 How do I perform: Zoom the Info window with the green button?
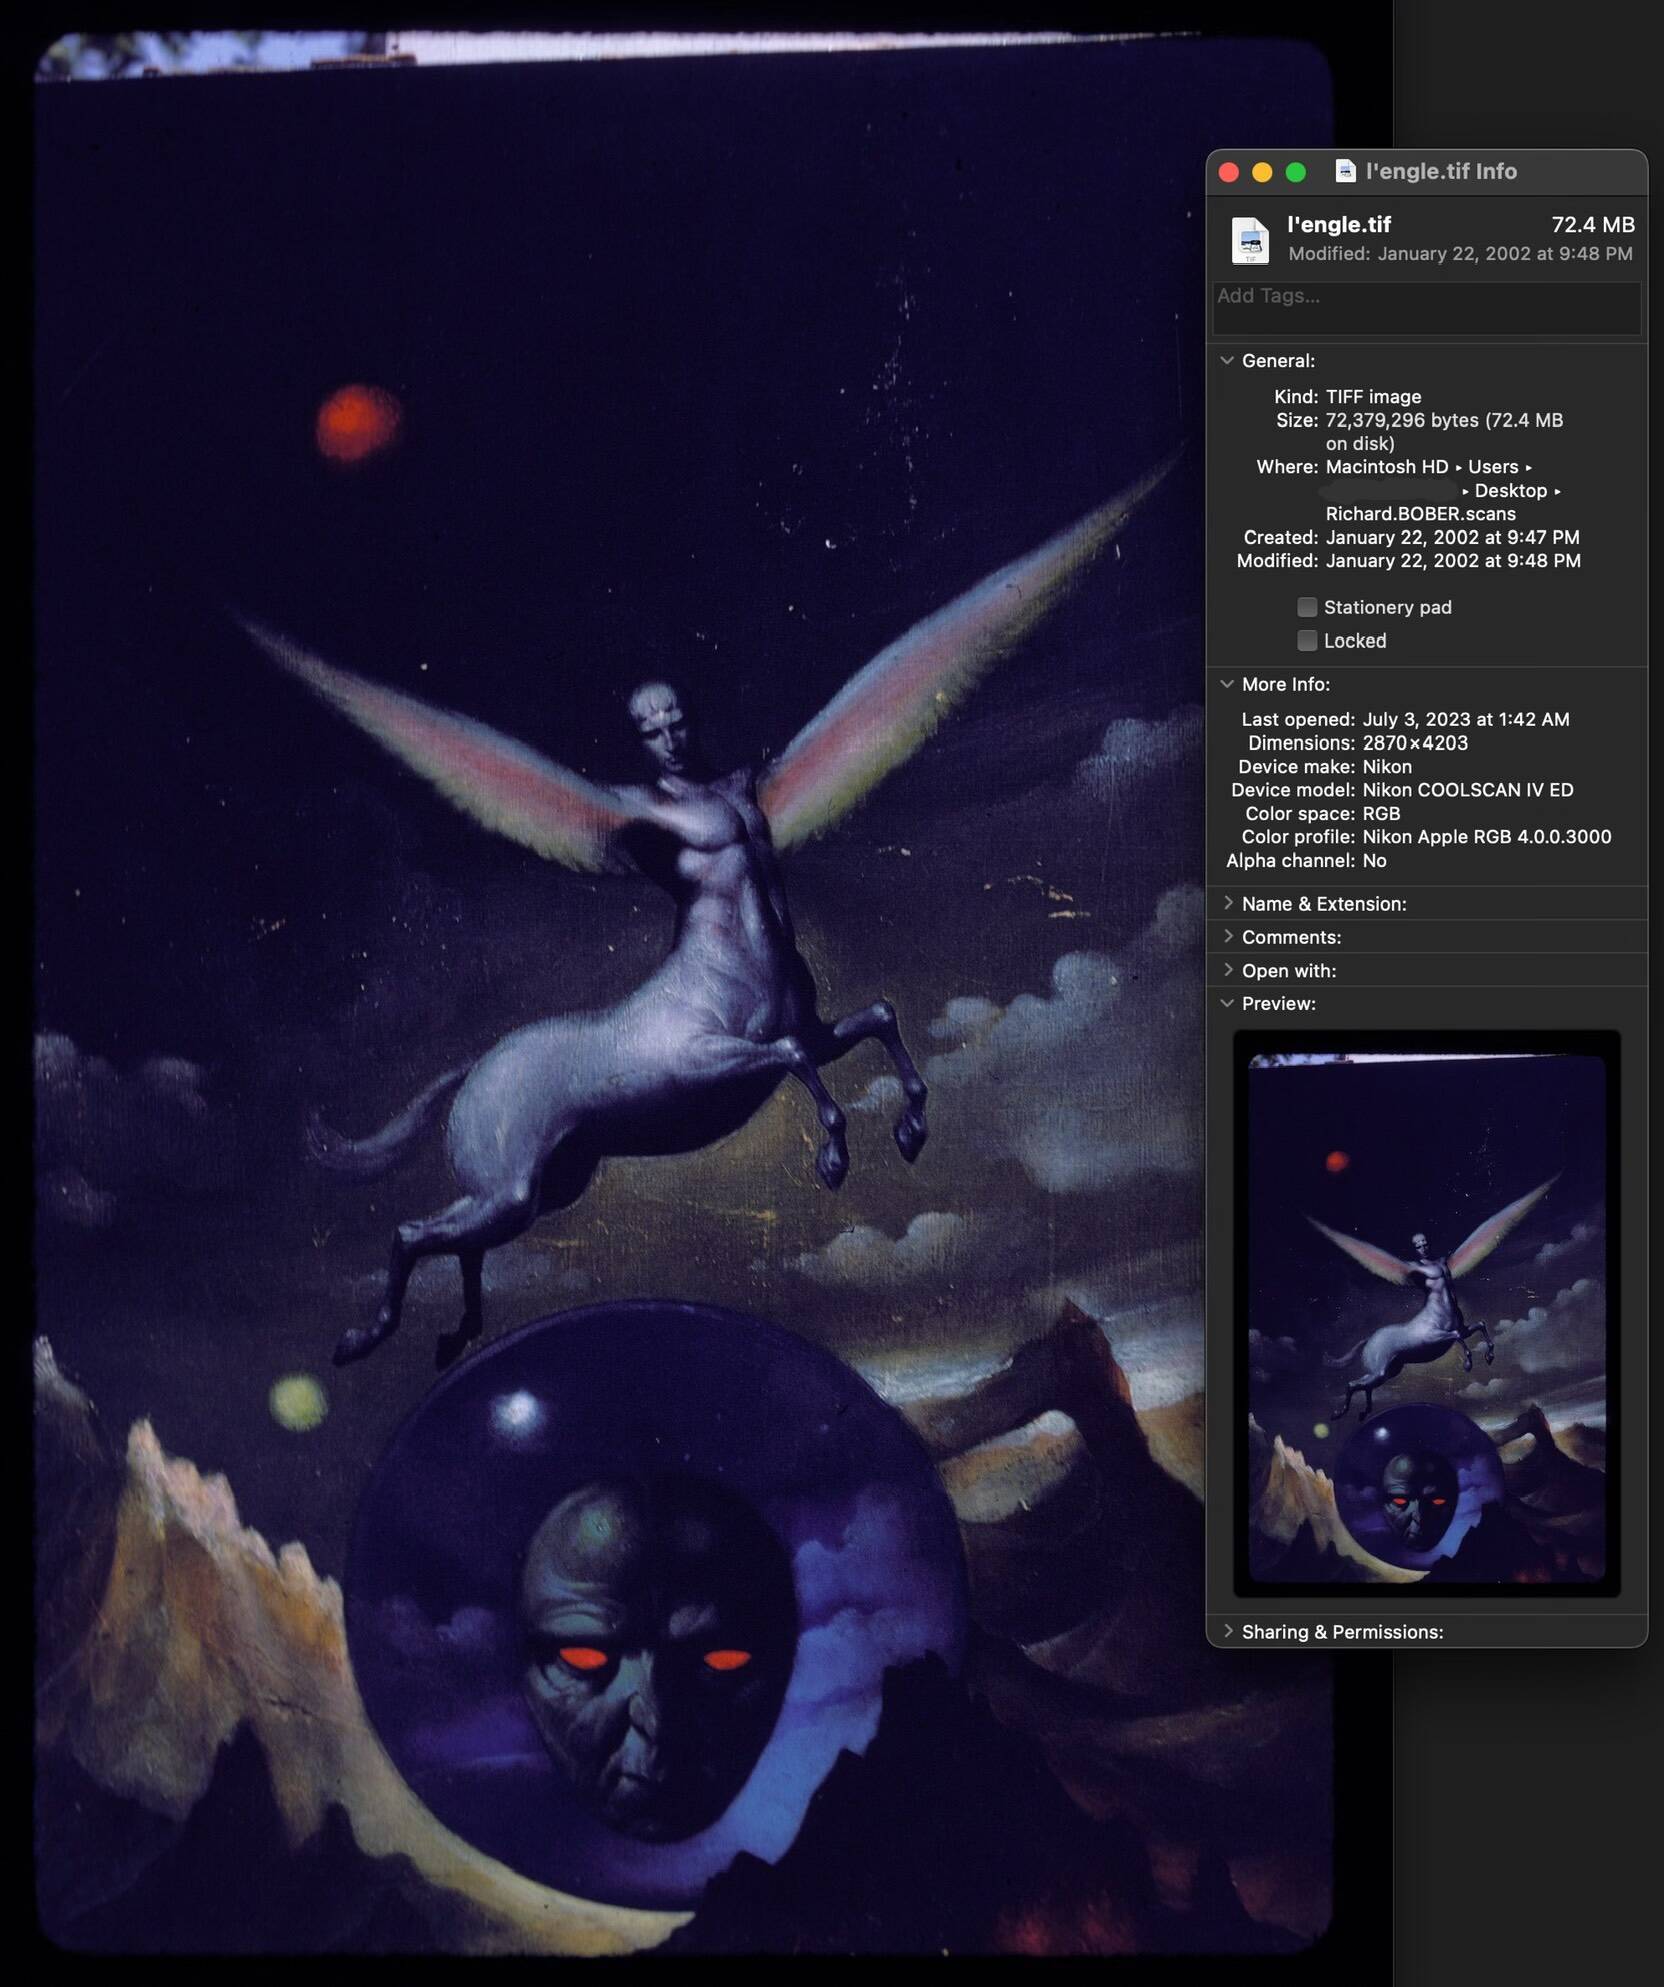[1295, 172]
